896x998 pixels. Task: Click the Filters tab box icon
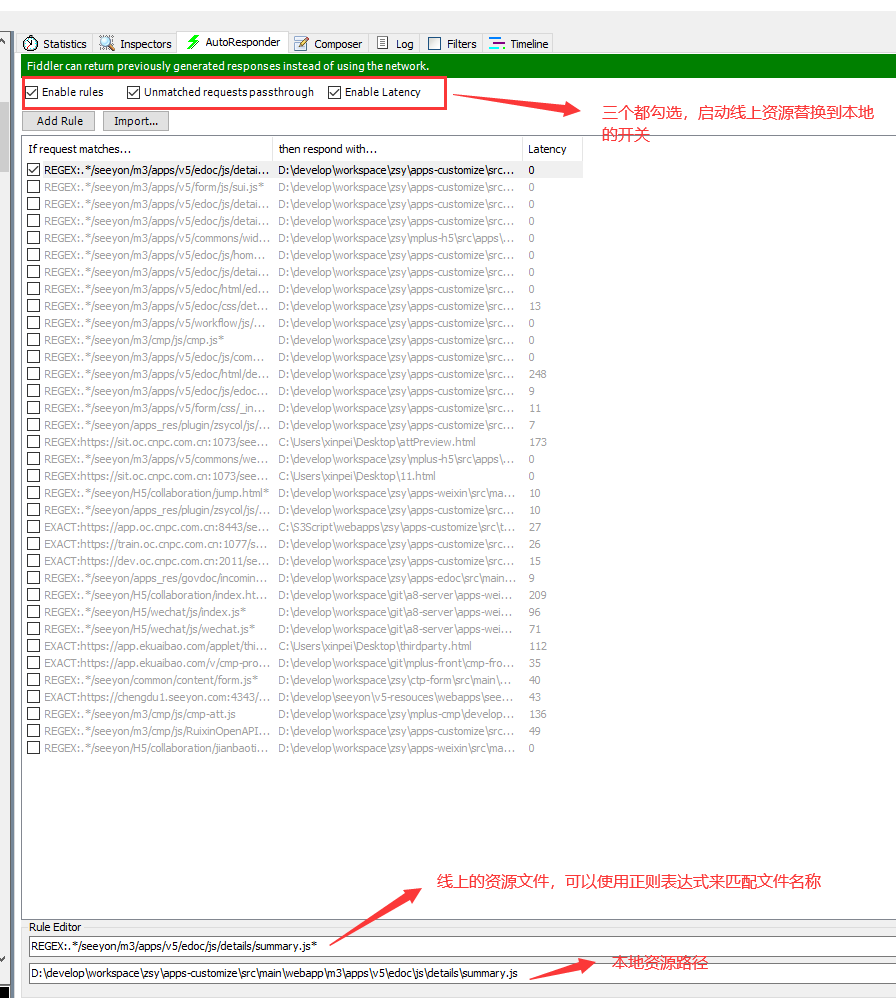coord(435,43)
